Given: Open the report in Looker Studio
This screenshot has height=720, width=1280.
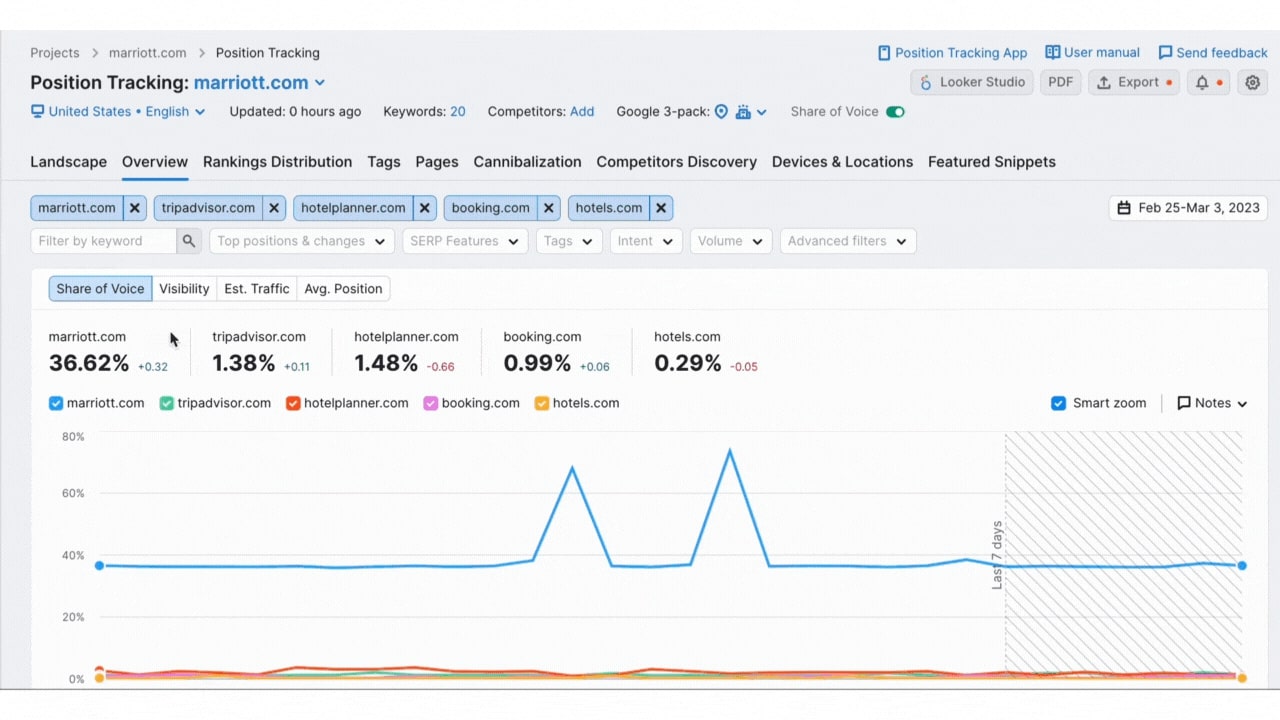Looking at the screenshot, I should [971, 82].
